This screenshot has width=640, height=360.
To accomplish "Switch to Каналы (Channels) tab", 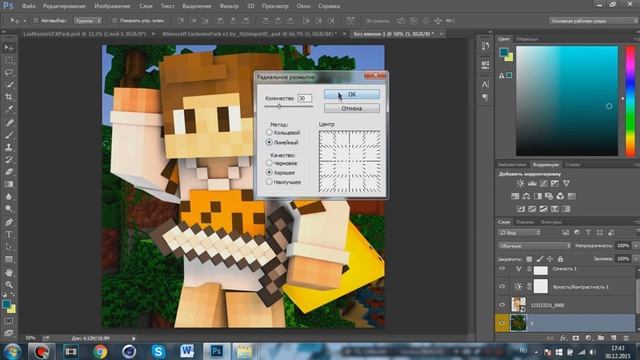I will pos(525,222).
